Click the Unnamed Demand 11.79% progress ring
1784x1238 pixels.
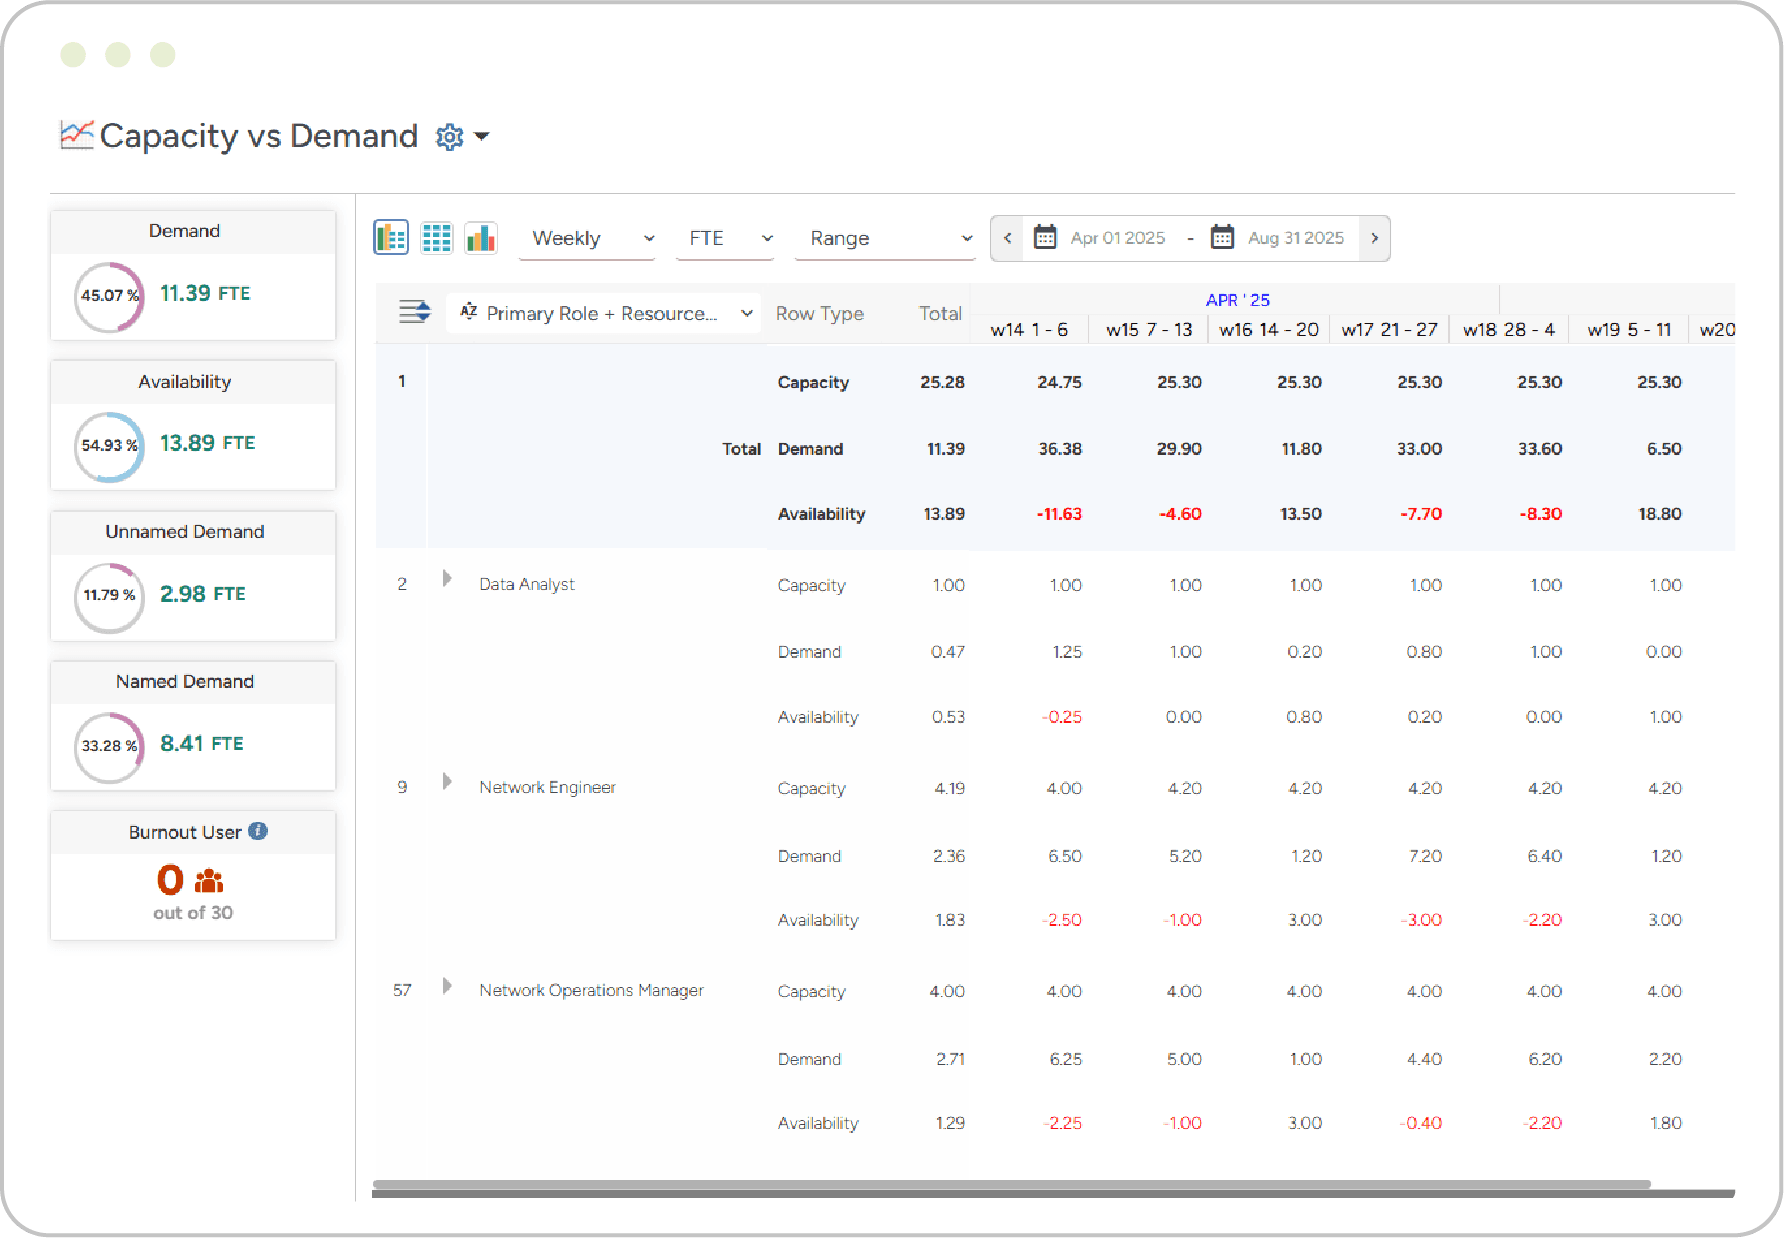click(109, 597)
